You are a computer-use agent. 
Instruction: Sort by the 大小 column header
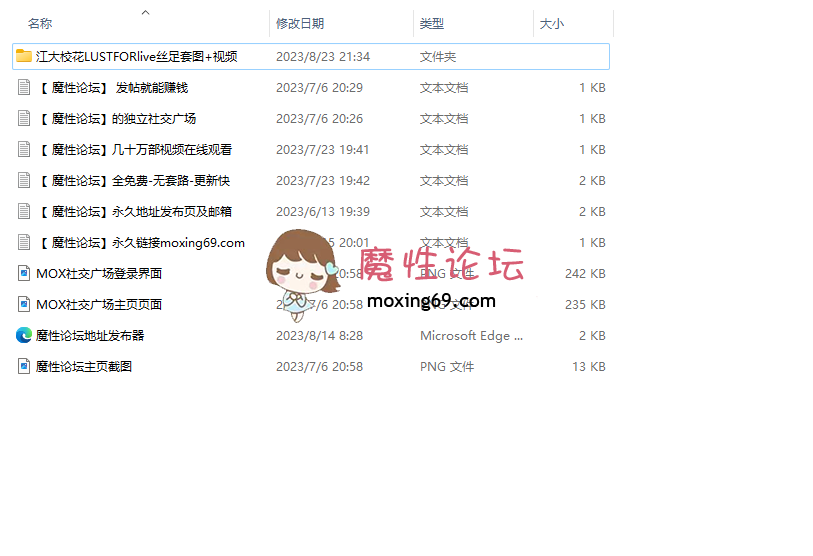click(552, 23)
